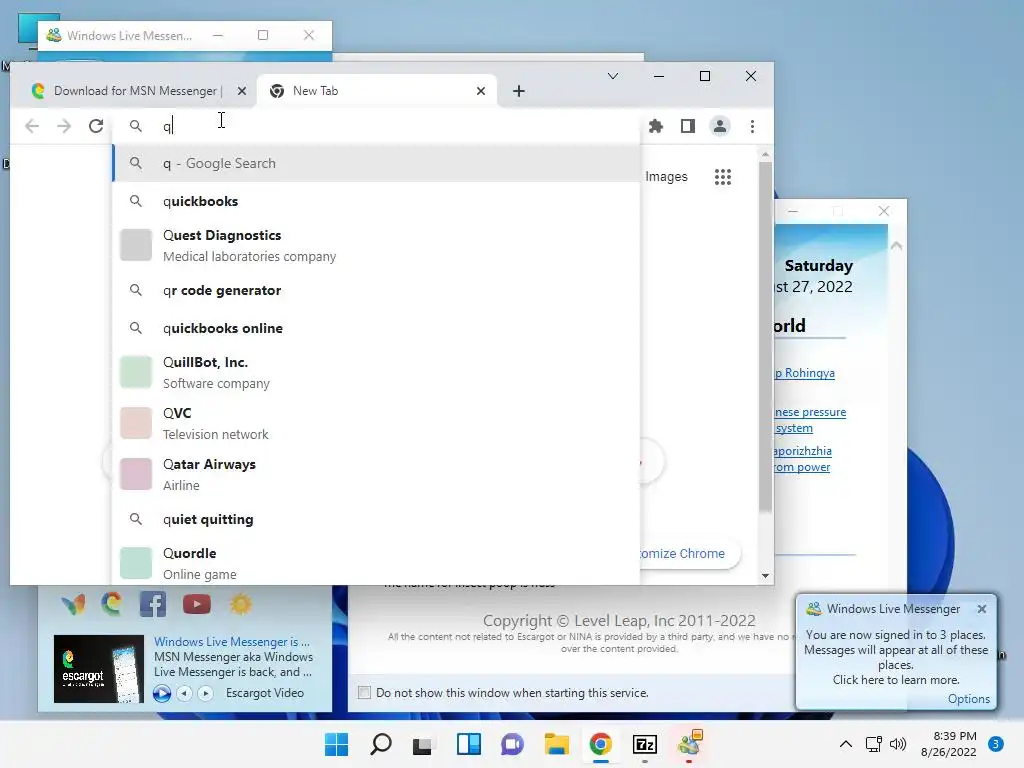
Task: Click the signed-in places notification message
Action: click(895, 657)
